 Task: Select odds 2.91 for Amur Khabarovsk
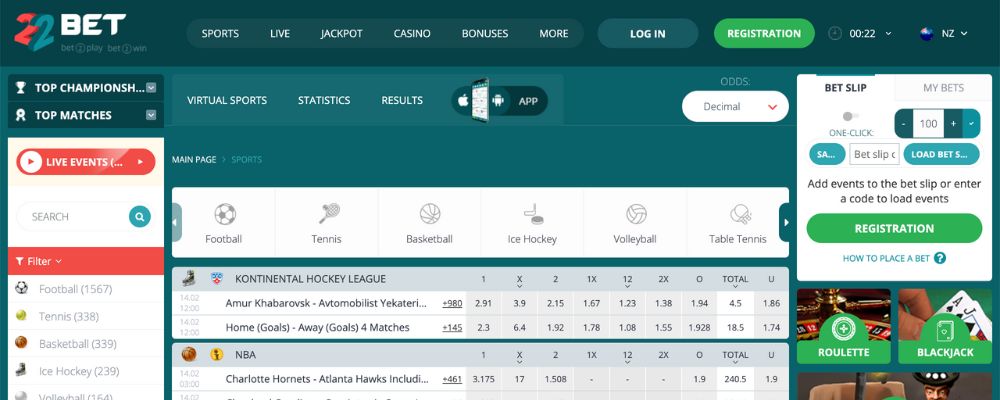pos(483,304)
